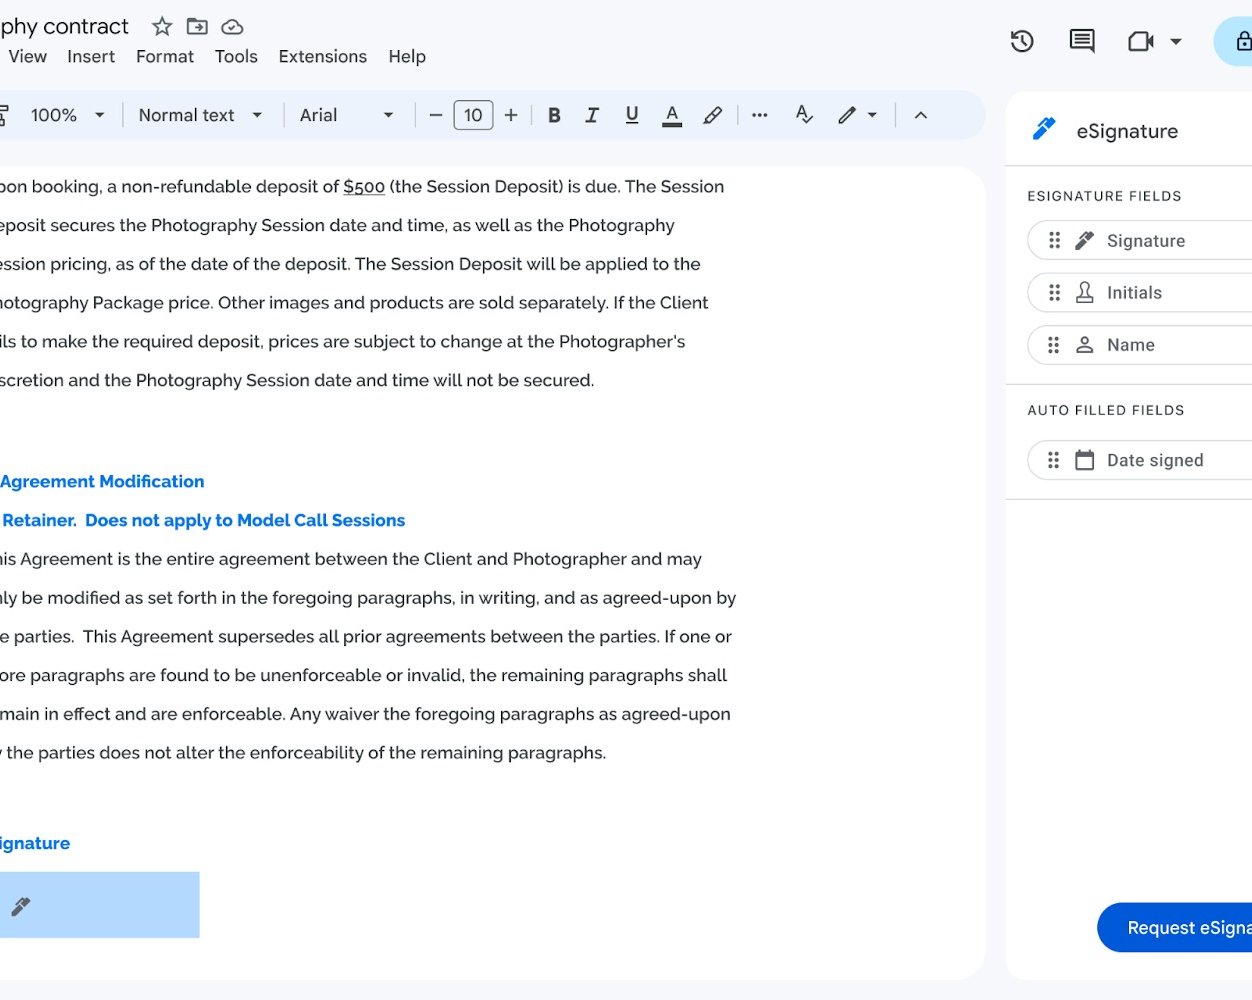The height and width of the screenshot is (1000, 1252).
Task: Toggle underline formatting
Action: [x=632, y=115]
